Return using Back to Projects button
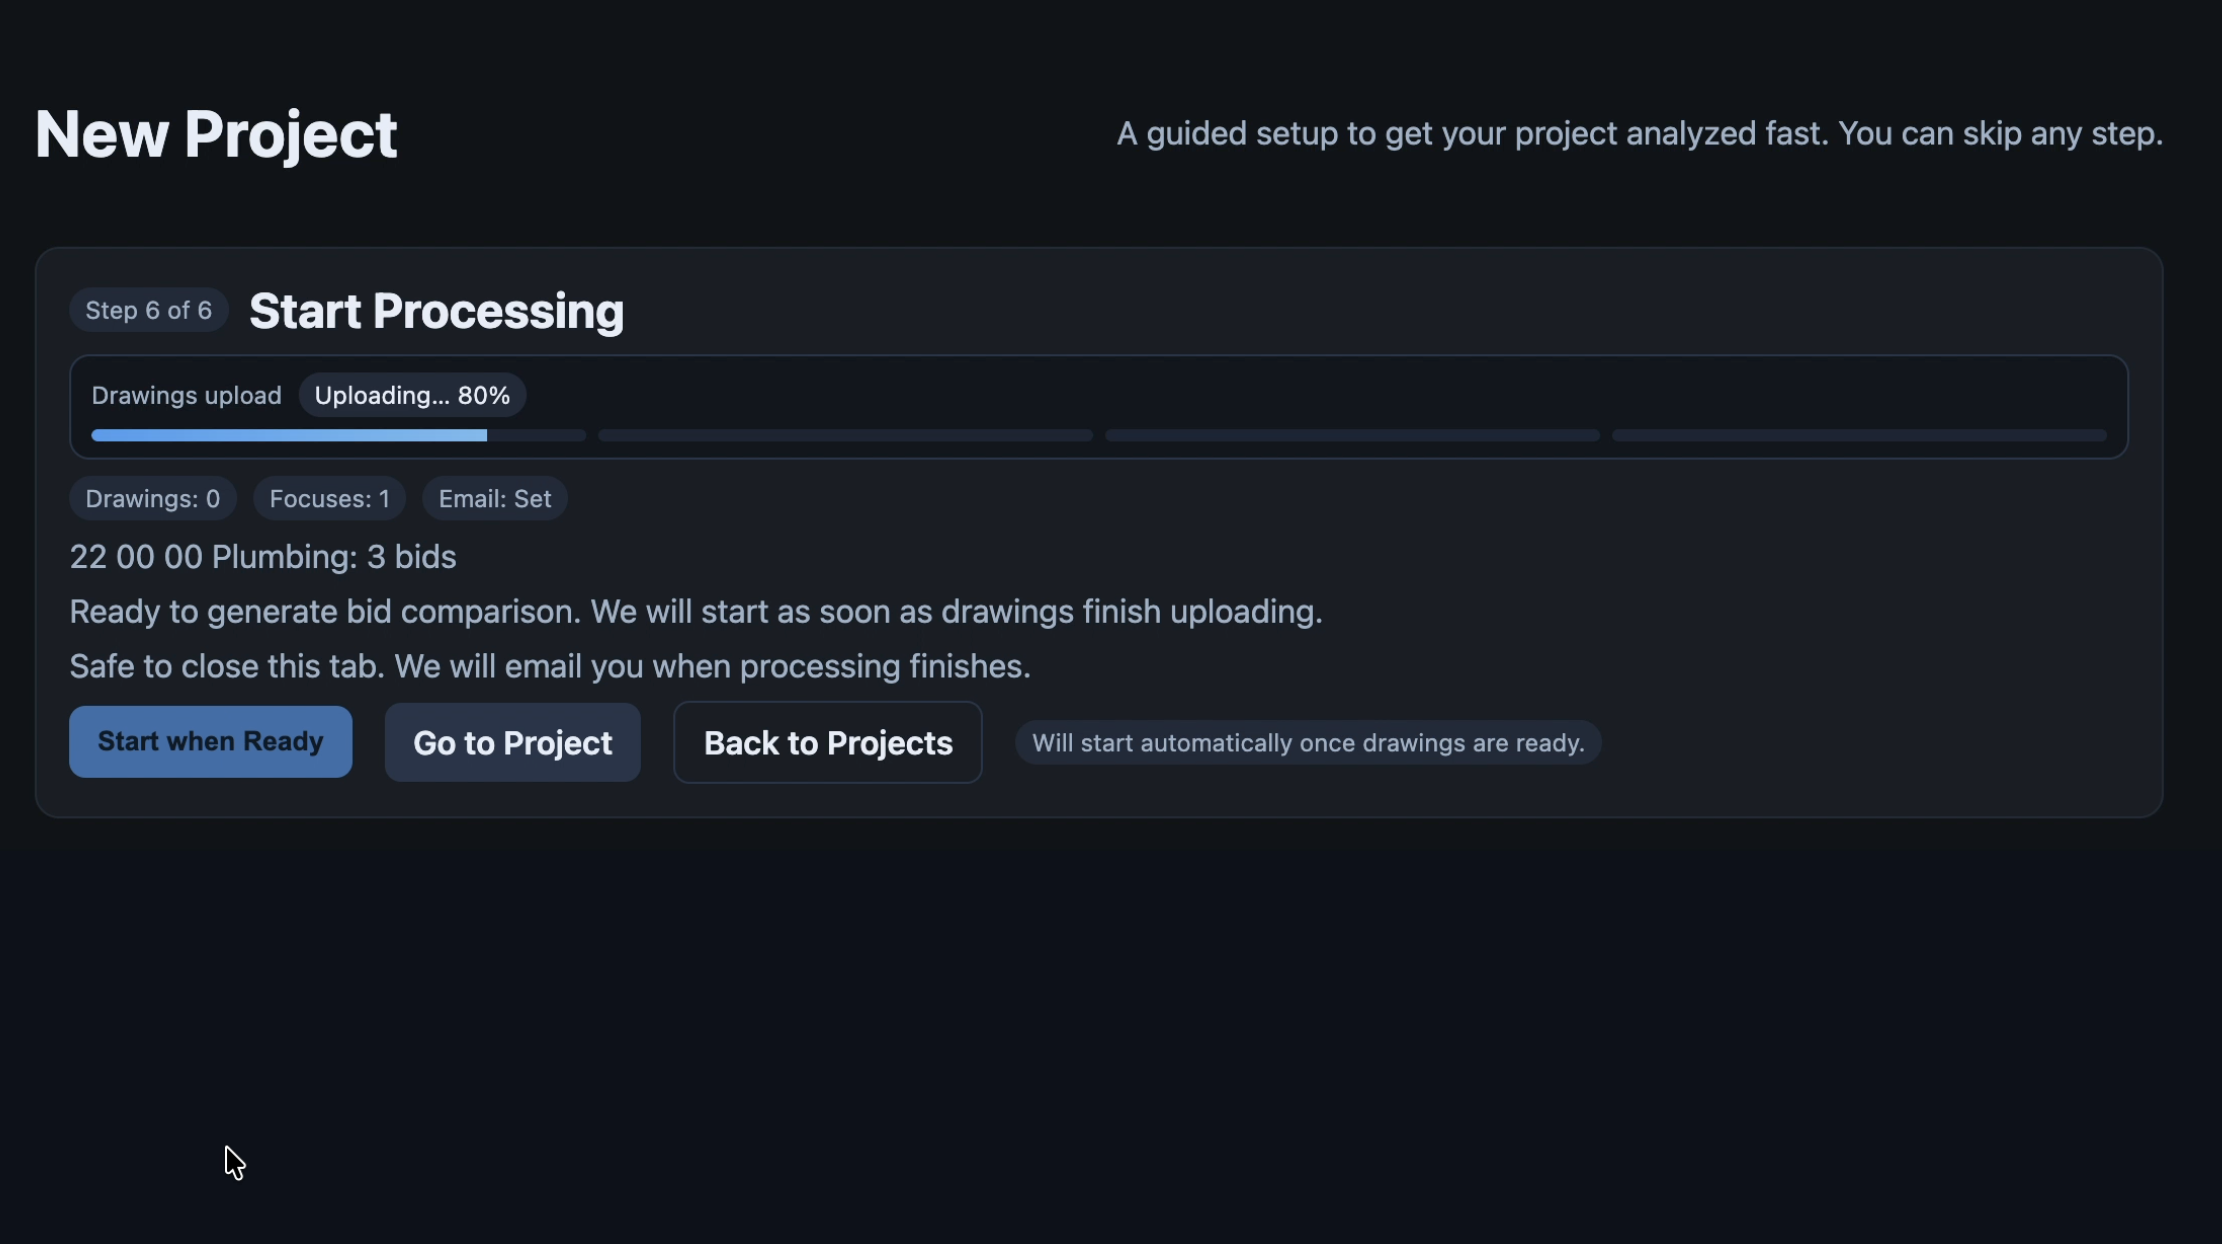This screenshot has width=2222, height=1244. click(x=827, y=743)
